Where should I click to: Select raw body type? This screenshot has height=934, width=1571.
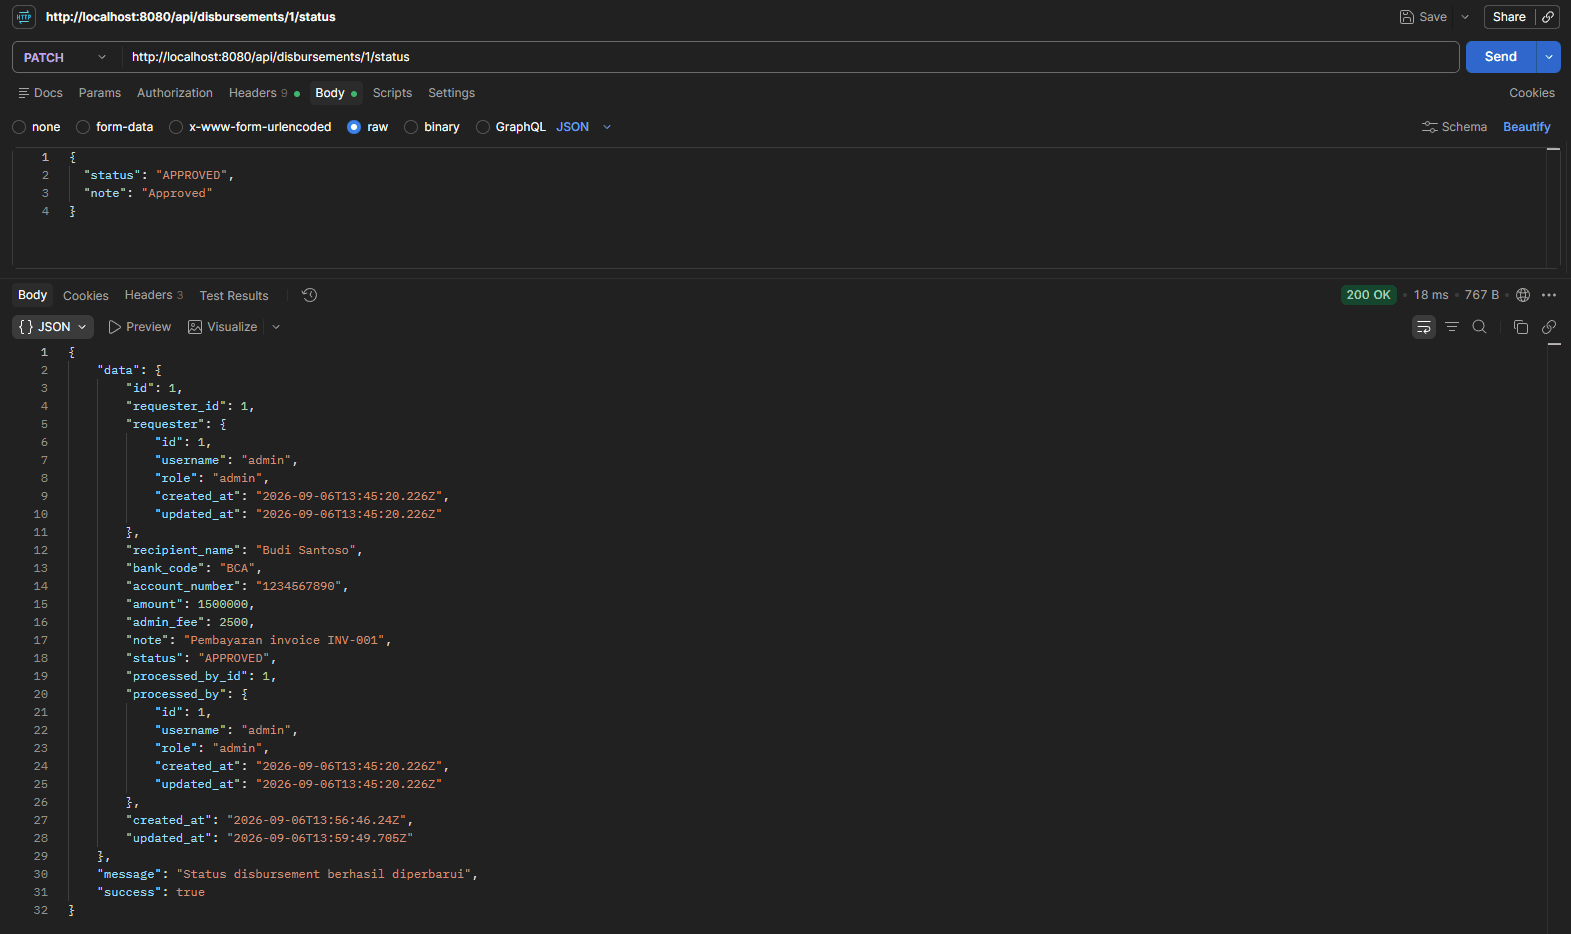[x=367, y=127]
